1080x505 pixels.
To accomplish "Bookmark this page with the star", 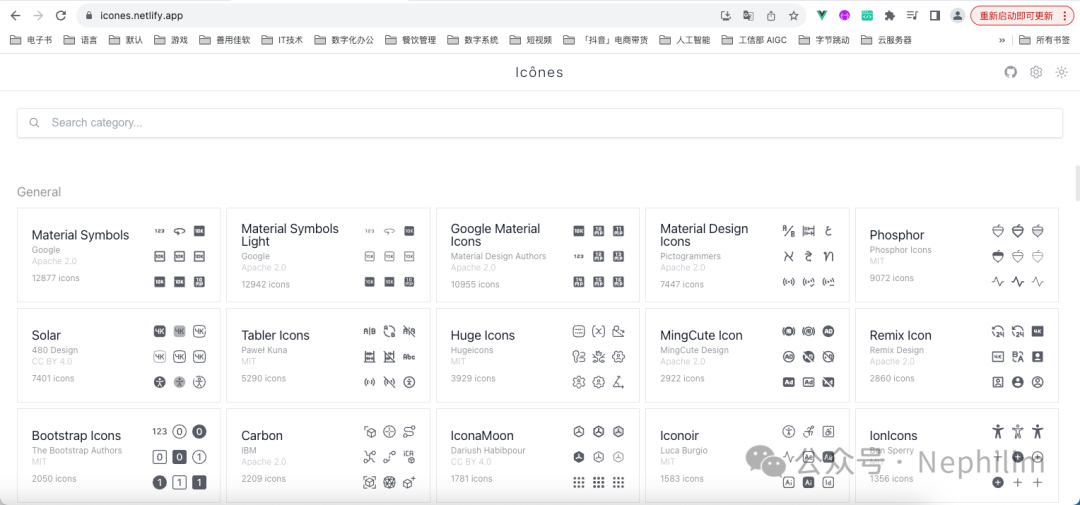I will (x=793, y=15).
